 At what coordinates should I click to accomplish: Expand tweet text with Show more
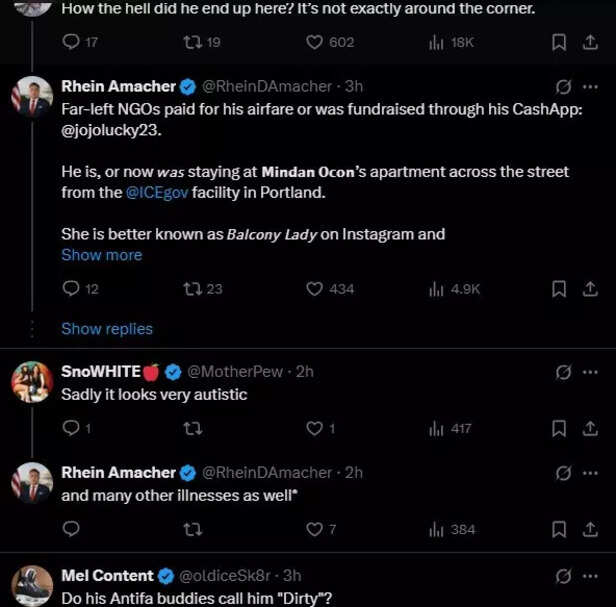(101, 255)
